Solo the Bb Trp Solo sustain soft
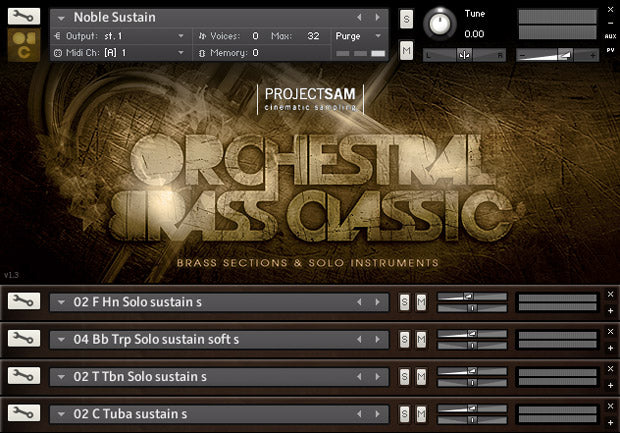 click(x=404, y=340)
